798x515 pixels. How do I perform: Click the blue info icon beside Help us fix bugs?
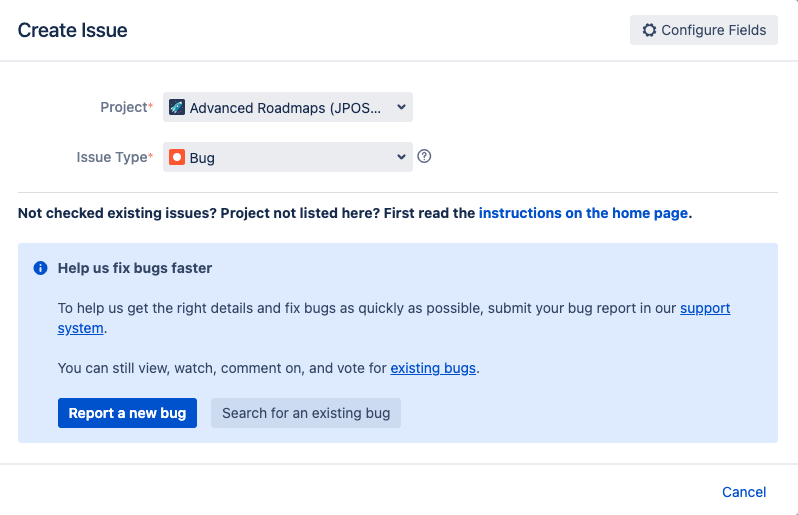[x=40, y=268]
